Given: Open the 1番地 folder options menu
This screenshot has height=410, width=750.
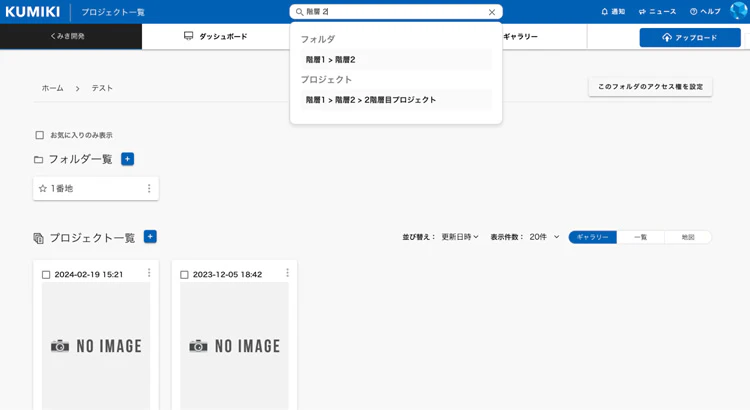Looking at the screenshot, I should click(x=149, y=188).
